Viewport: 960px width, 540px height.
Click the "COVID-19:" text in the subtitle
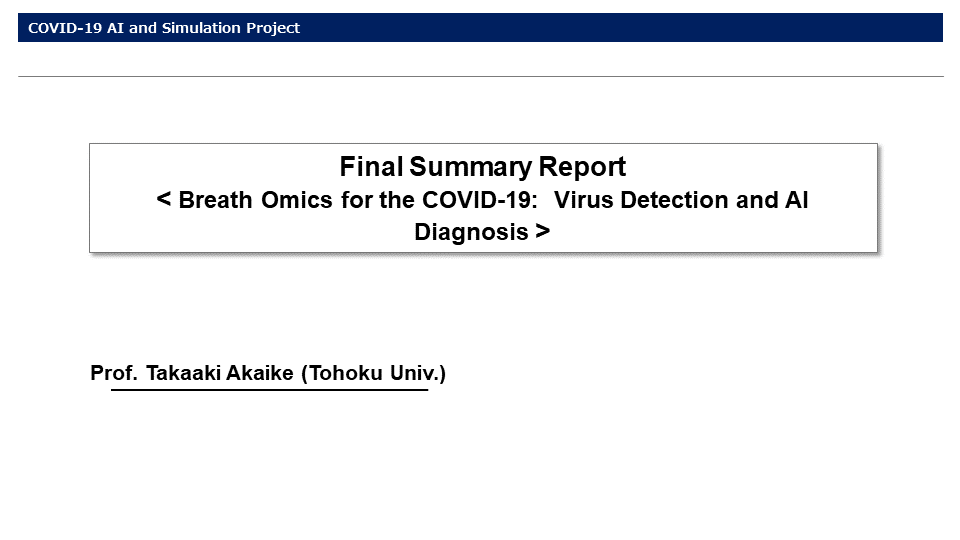(480, 200)
